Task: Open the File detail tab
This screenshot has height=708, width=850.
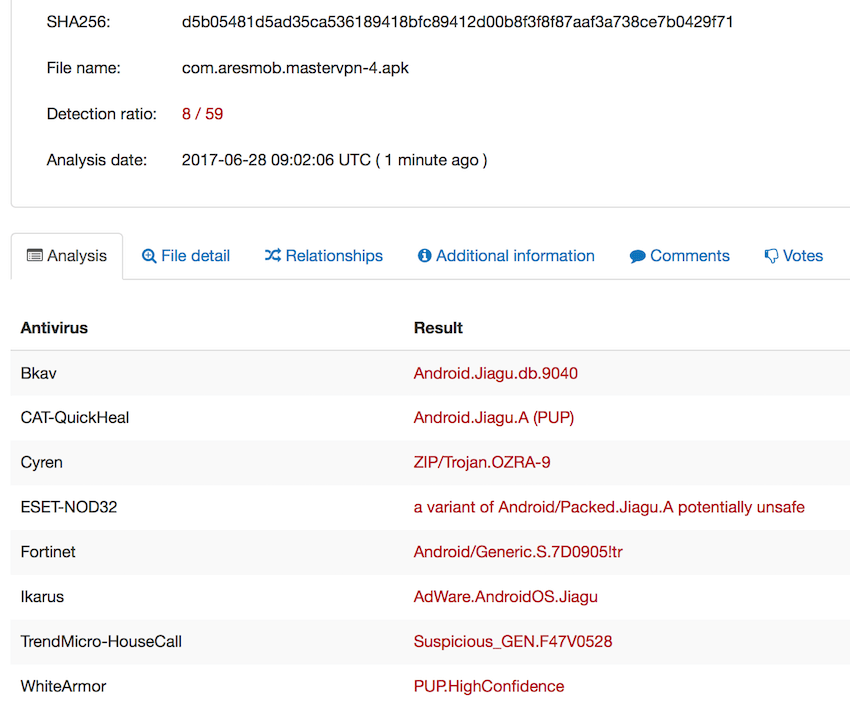Action: coord(185,256)
